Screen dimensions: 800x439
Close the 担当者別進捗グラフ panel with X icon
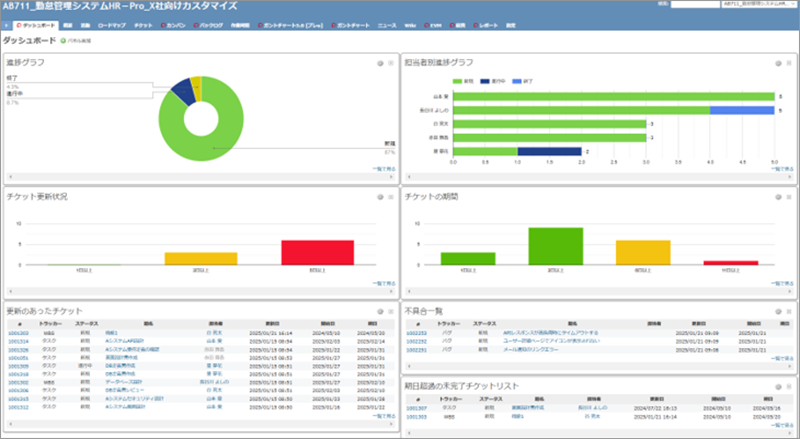[790, 62]
